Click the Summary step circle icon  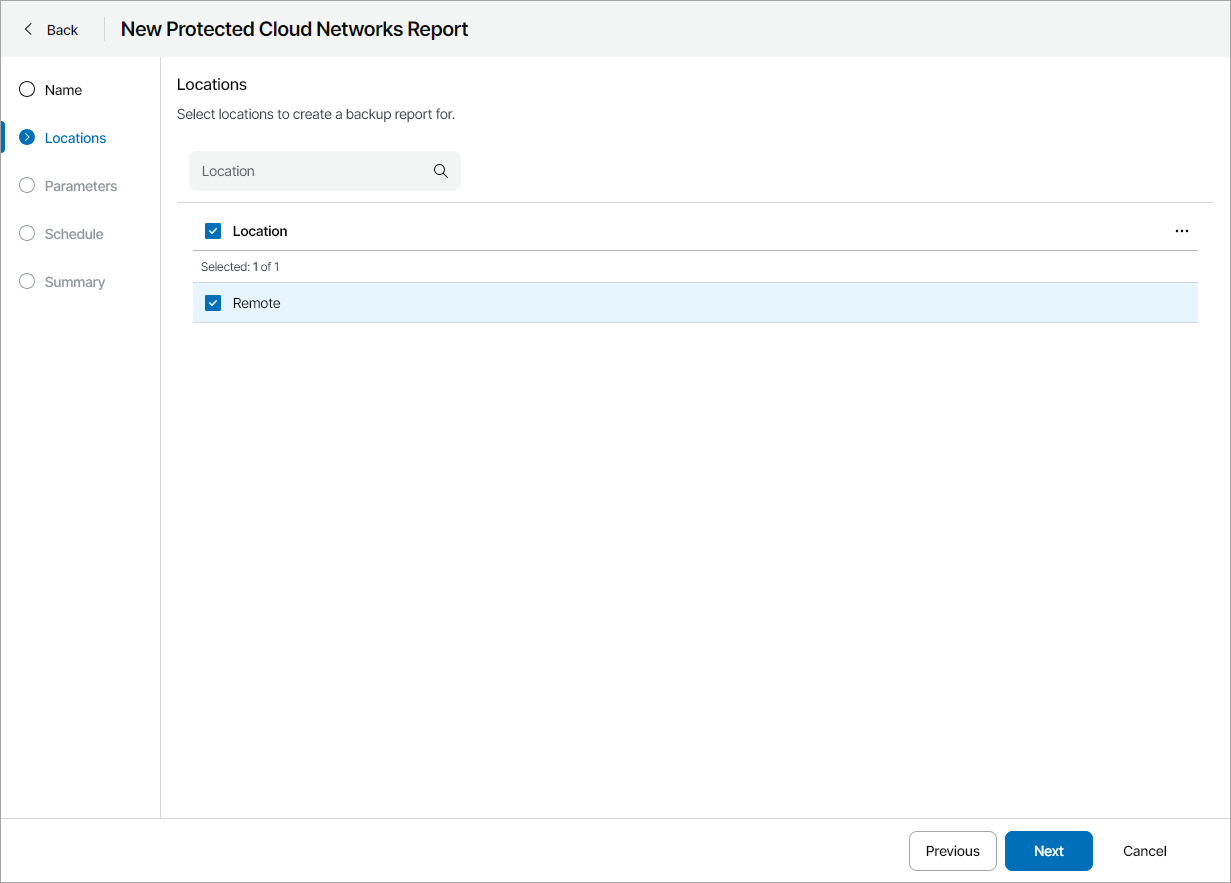27,282
